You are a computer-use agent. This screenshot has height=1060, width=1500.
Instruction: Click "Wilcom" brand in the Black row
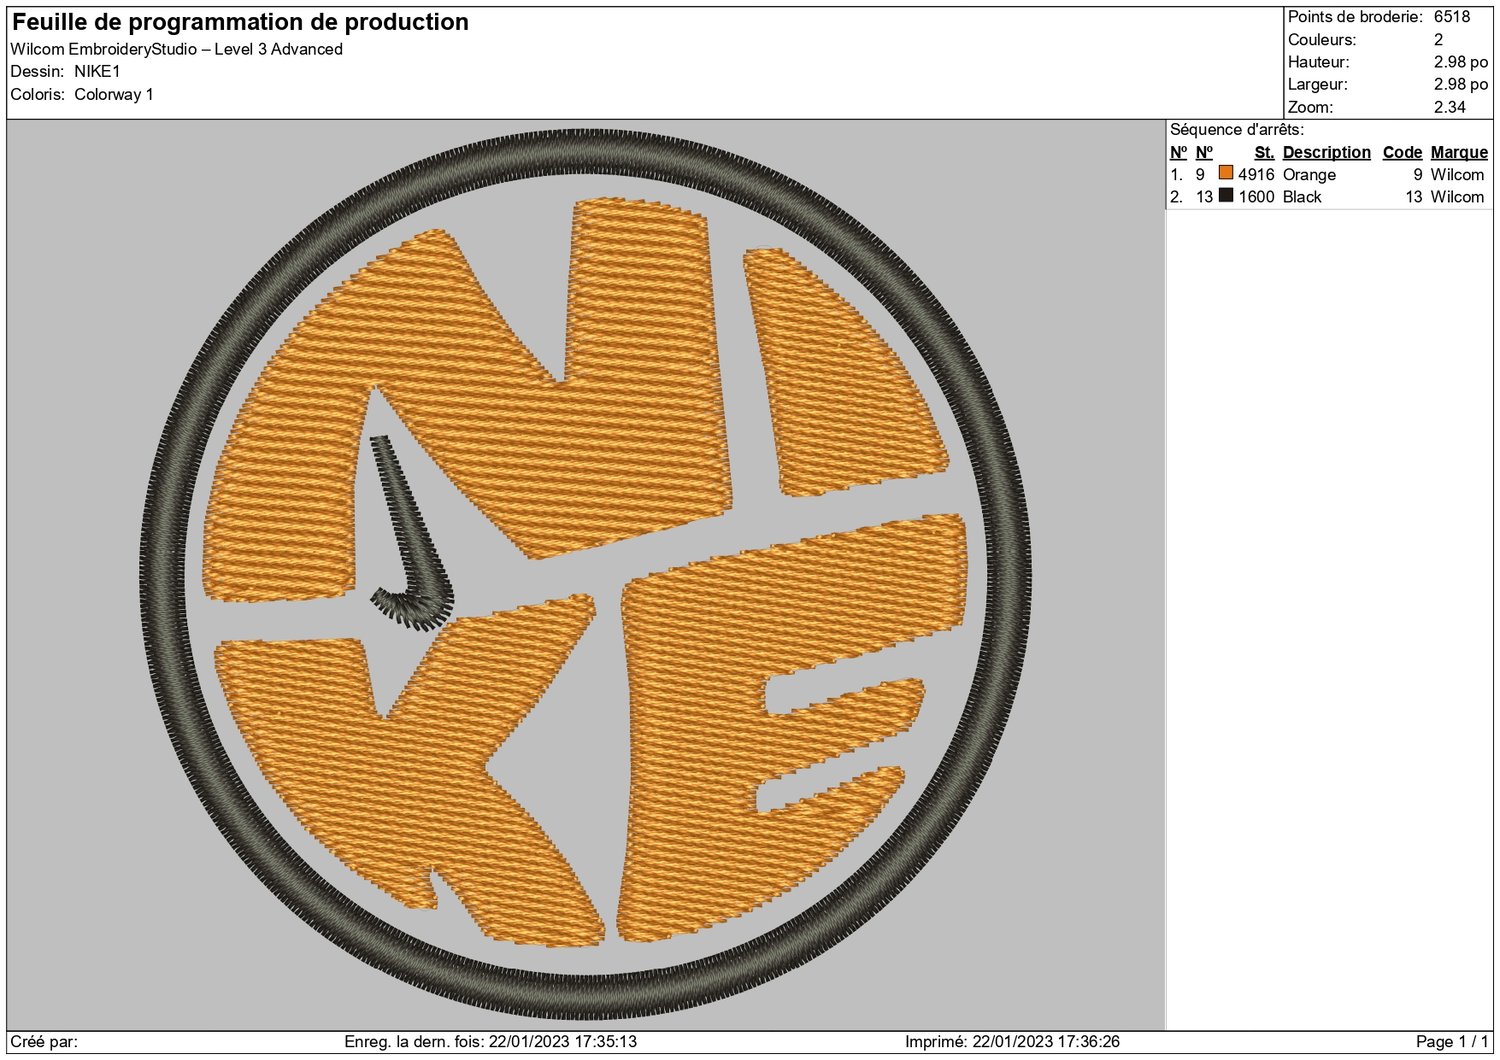(1457, 197)
